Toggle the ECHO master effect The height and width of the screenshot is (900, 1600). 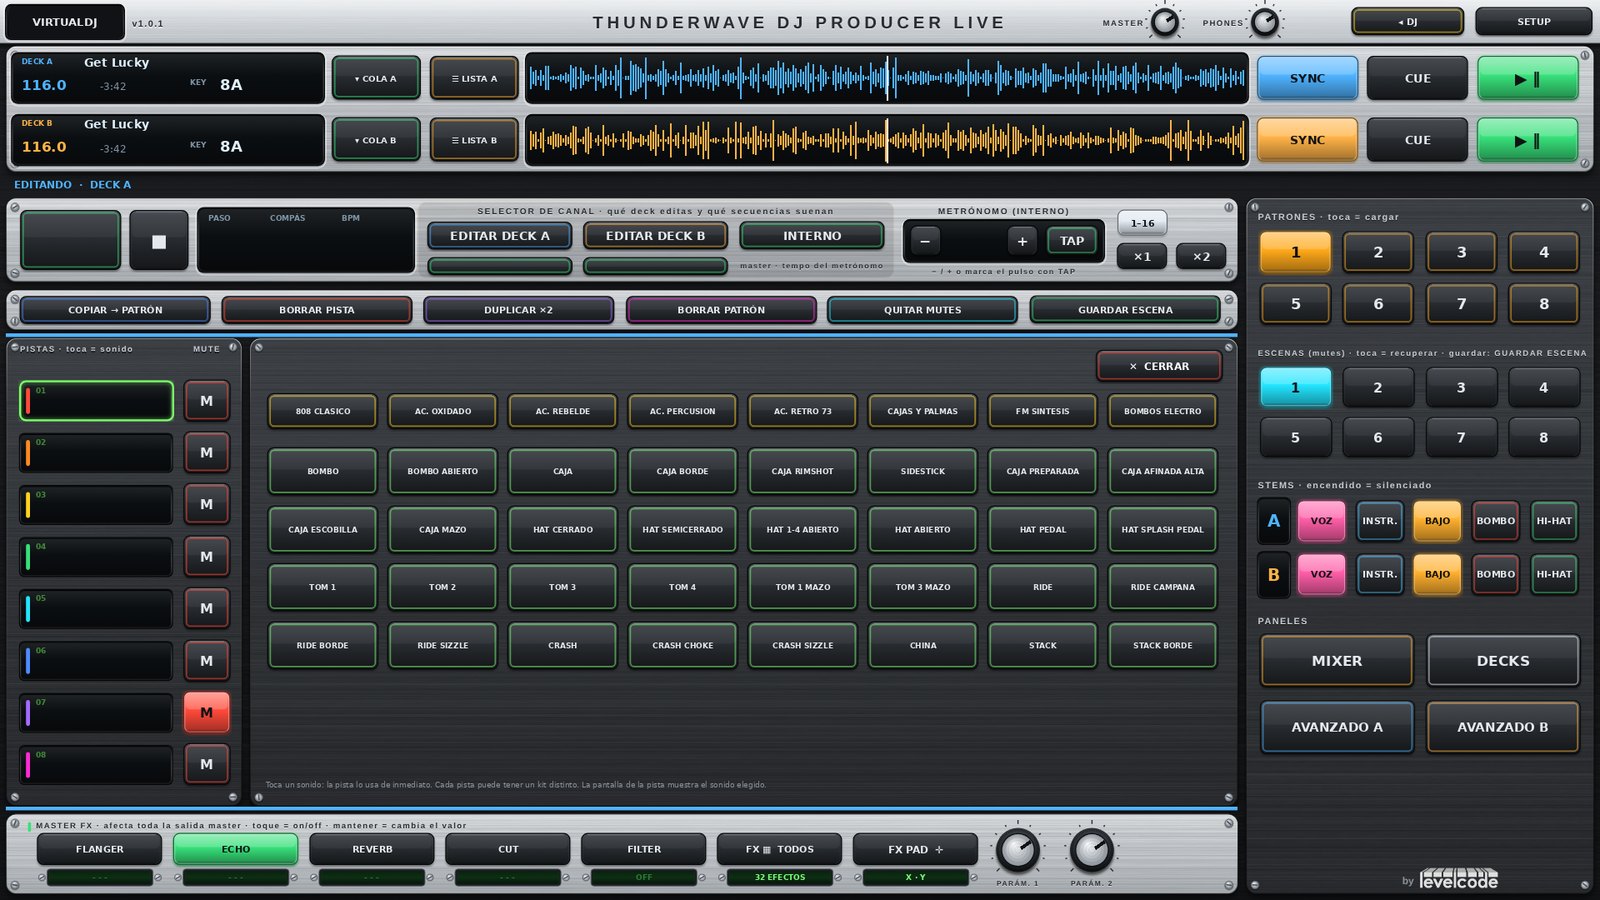[236, 849]
